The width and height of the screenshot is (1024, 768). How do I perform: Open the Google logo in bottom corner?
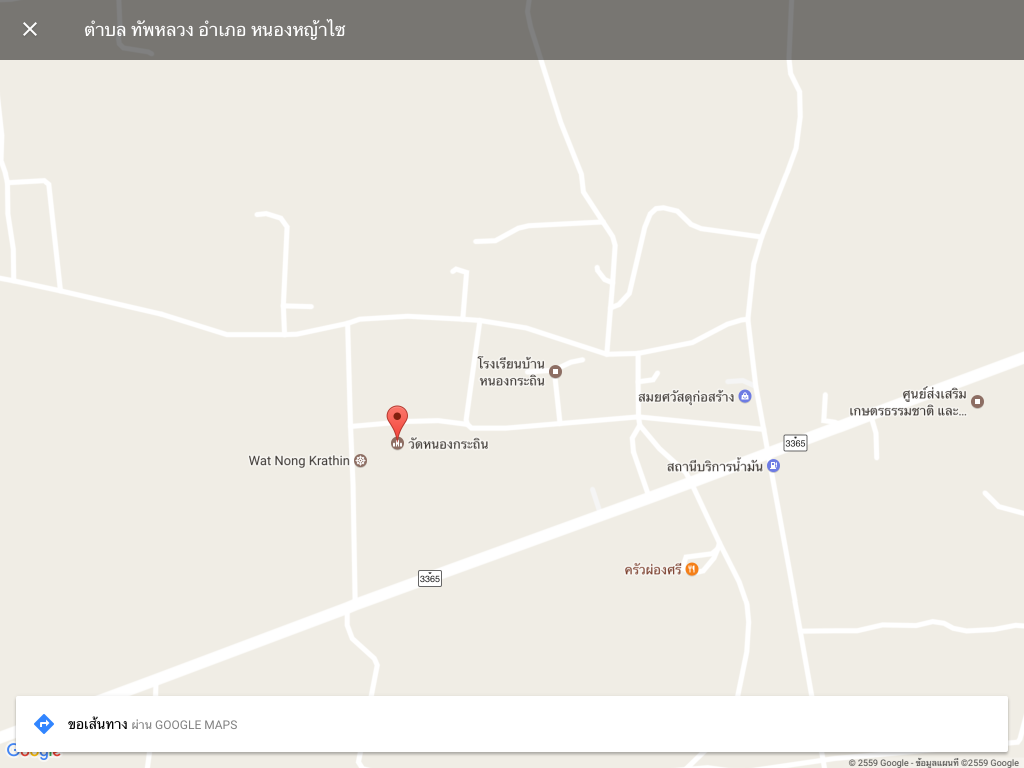(33, 752)
